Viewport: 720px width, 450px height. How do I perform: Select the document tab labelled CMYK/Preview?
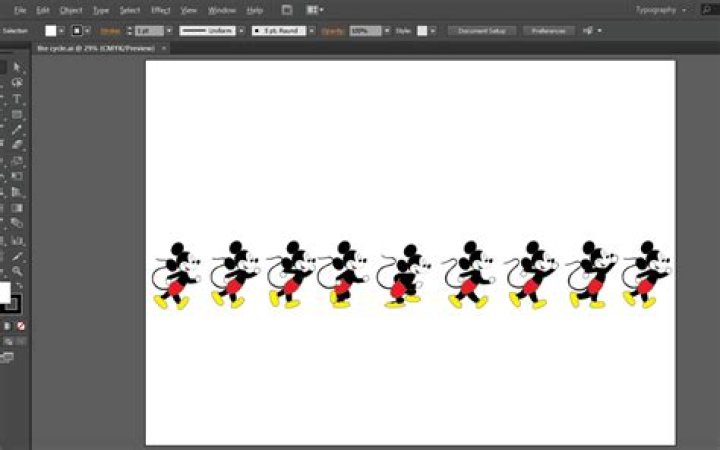point(96,48)
